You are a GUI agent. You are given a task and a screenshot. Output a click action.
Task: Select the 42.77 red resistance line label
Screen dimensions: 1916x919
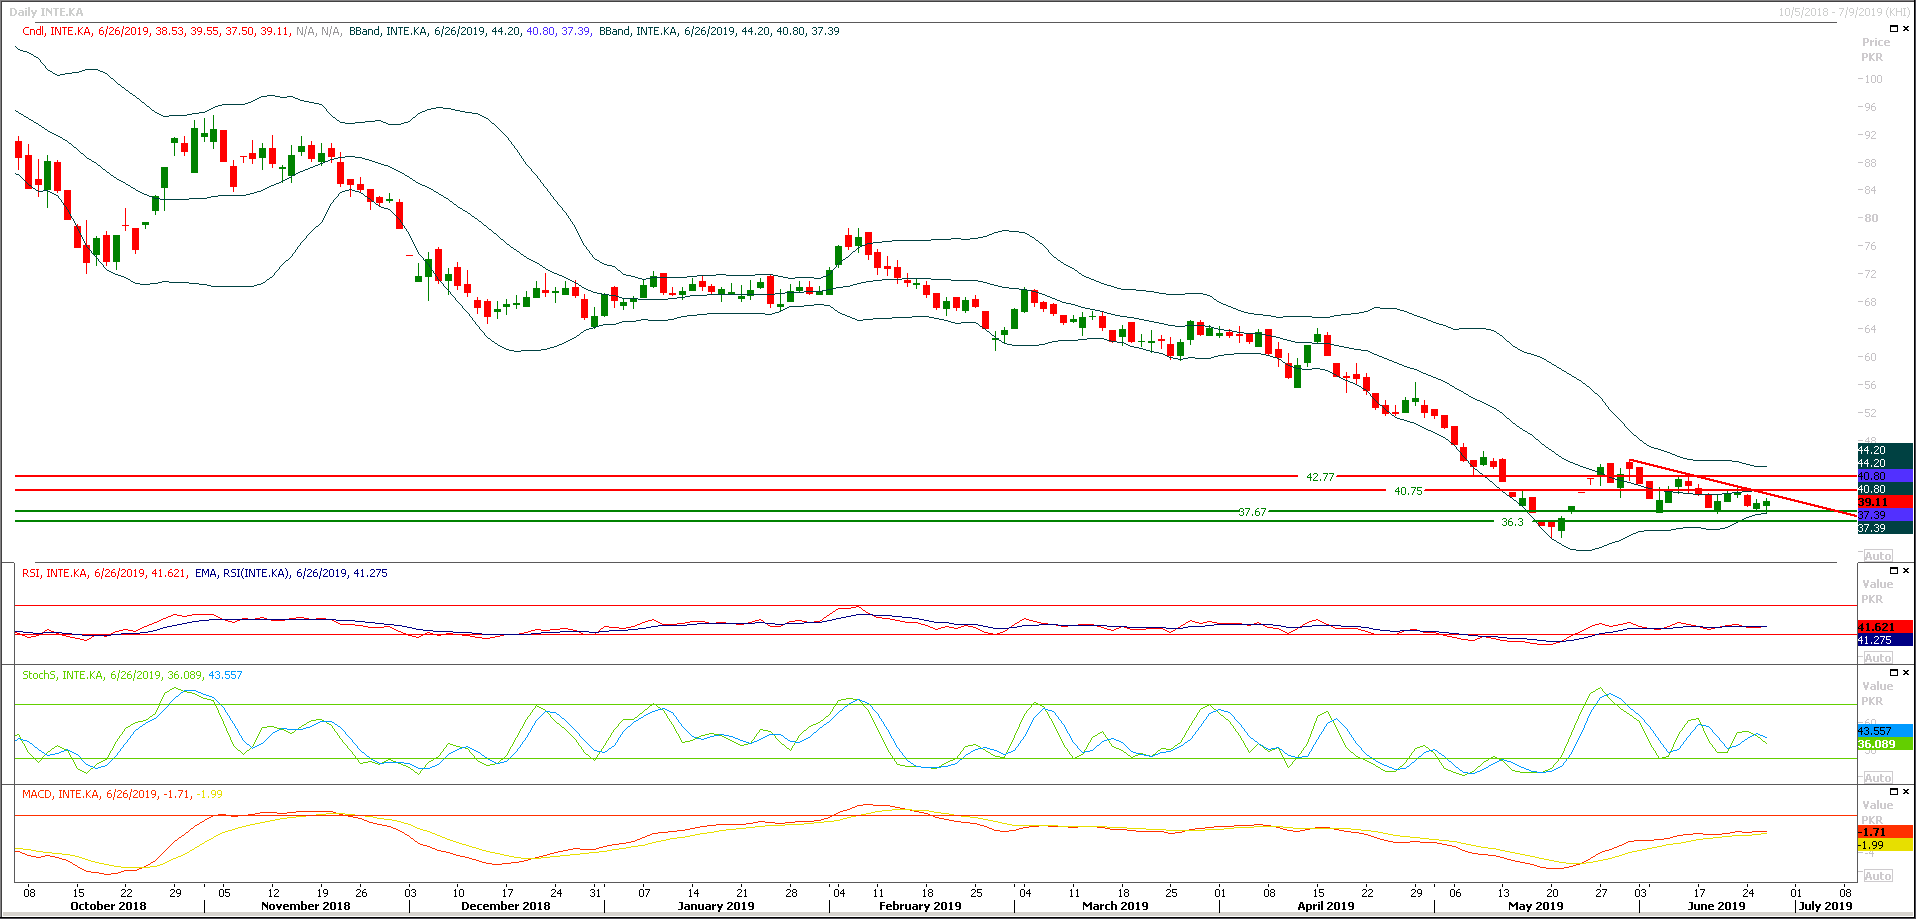[x=1320, y=477]
